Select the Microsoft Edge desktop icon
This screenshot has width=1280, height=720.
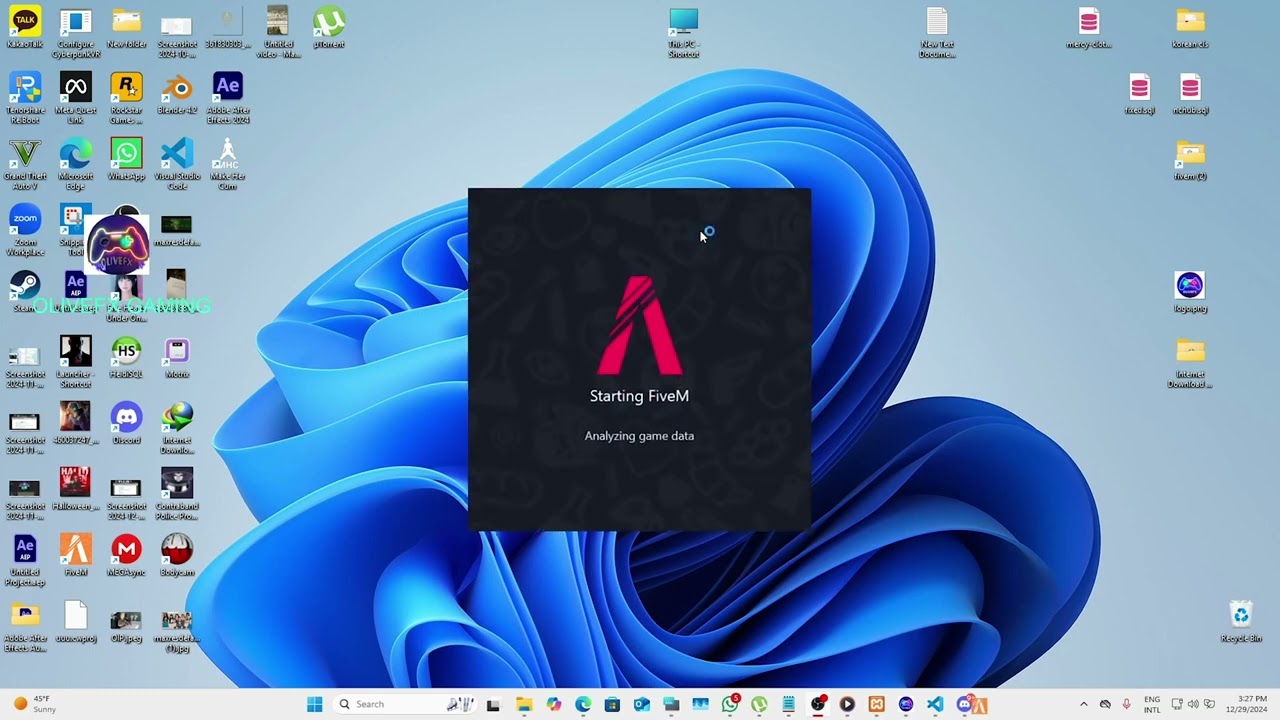point(76,164)
